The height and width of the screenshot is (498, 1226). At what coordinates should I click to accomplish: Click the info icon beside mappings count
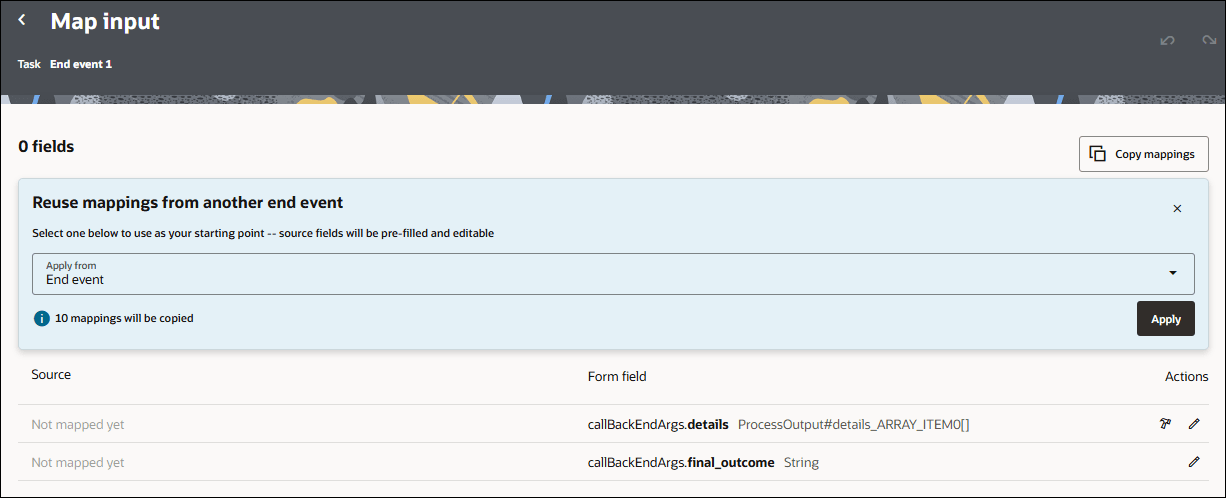tap(42, 319)
